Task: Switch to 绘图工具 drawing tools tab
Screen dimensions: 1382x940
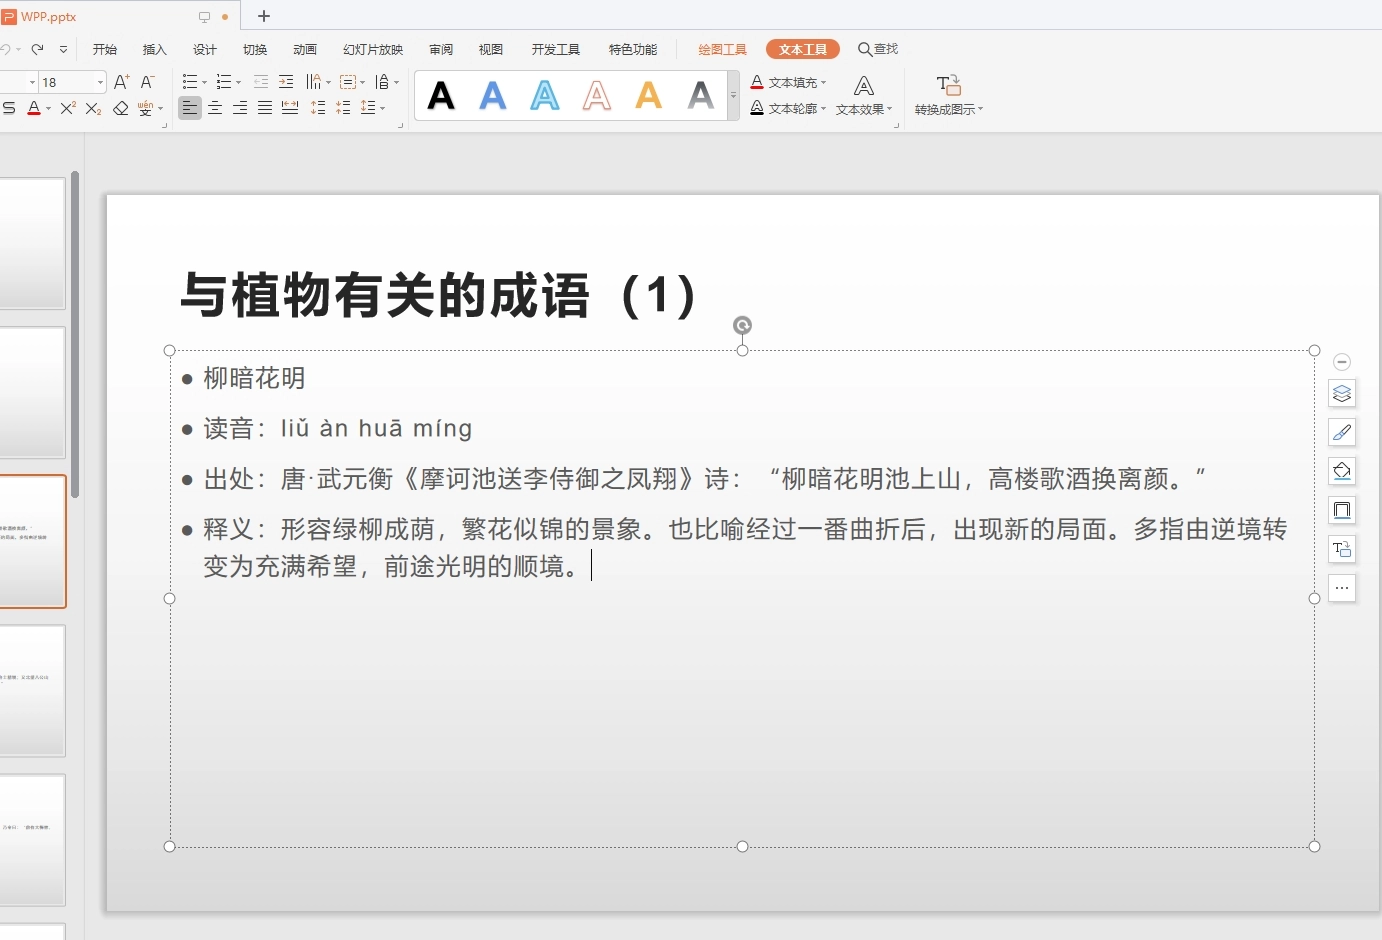Action: coord(723,49)
